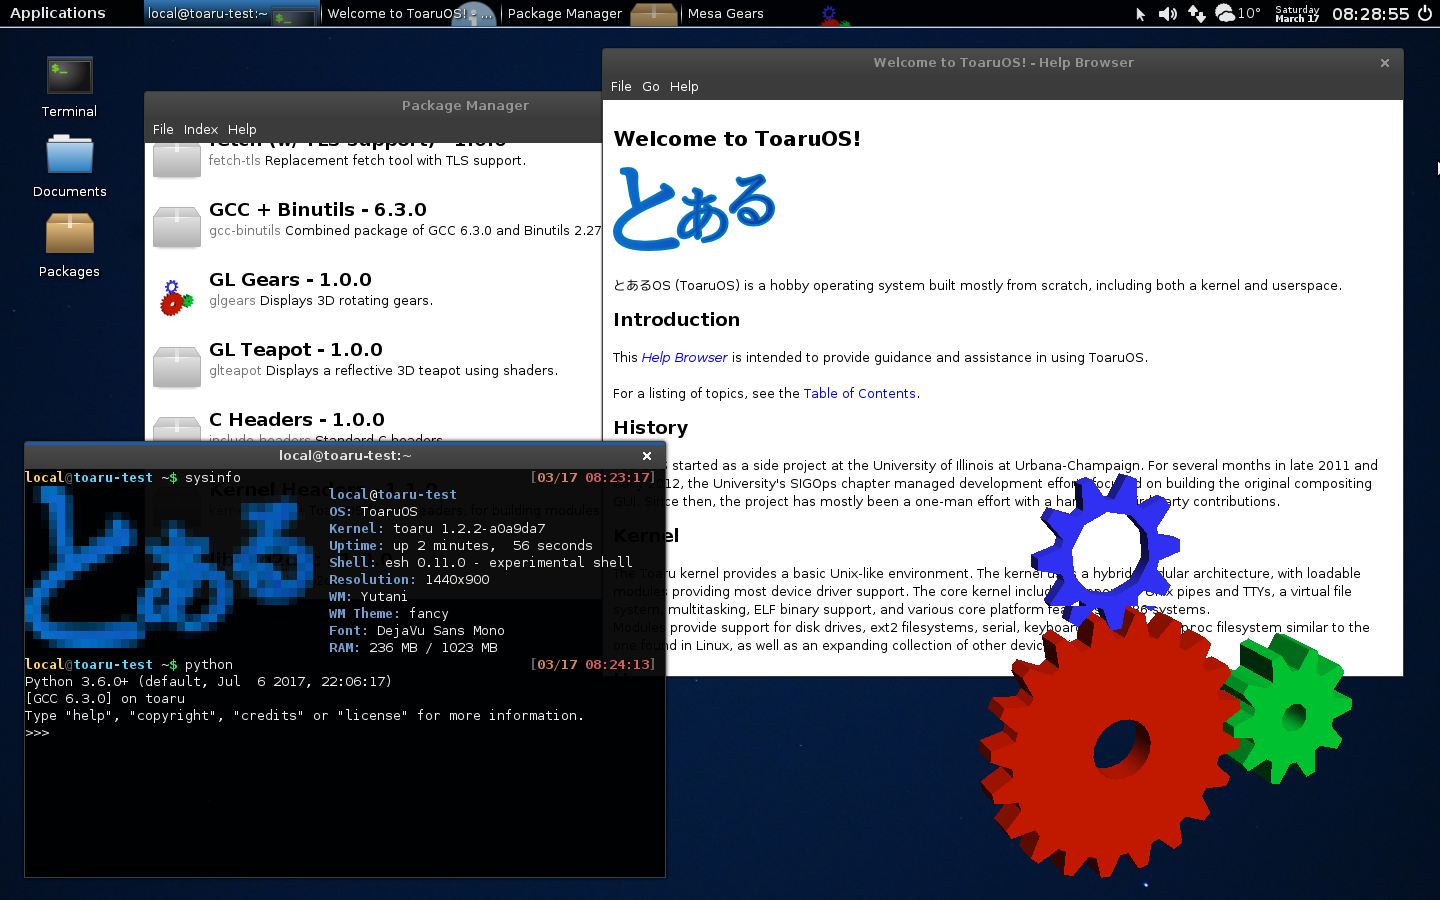The image size is (1440, 900).
Task: Open the Terminal desktop icon
Action: pyautogui.click(x=69, y=87)
